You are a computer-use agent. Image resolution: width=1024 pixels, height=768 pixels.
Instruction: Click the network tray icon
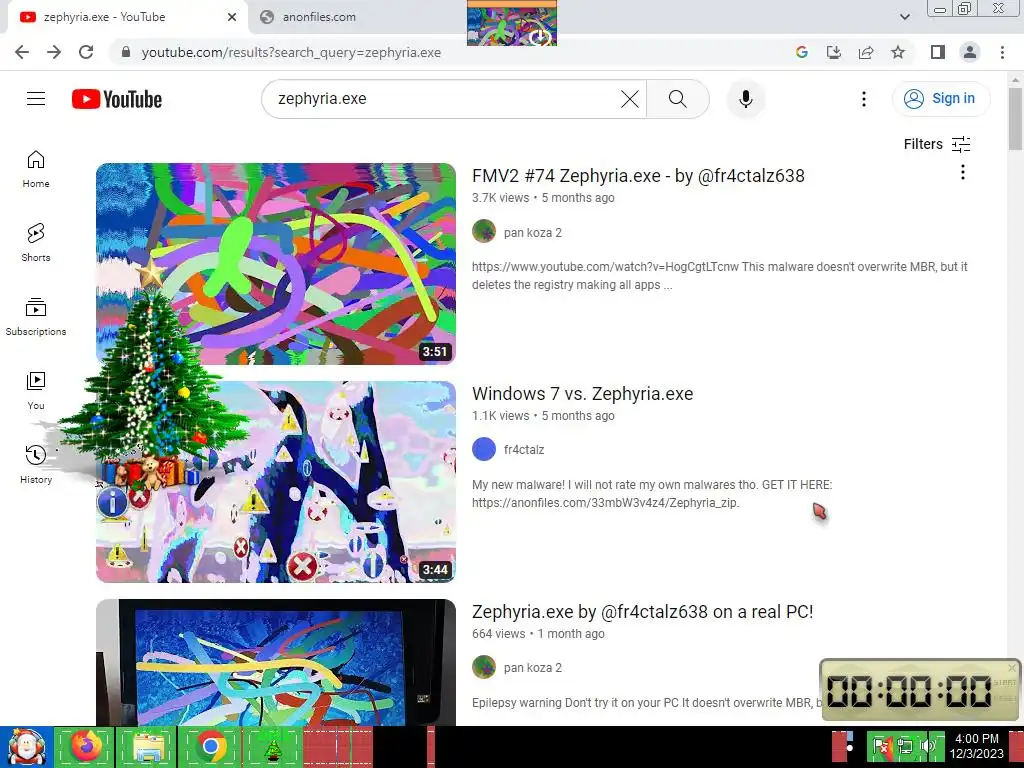[x=905, y=746]
